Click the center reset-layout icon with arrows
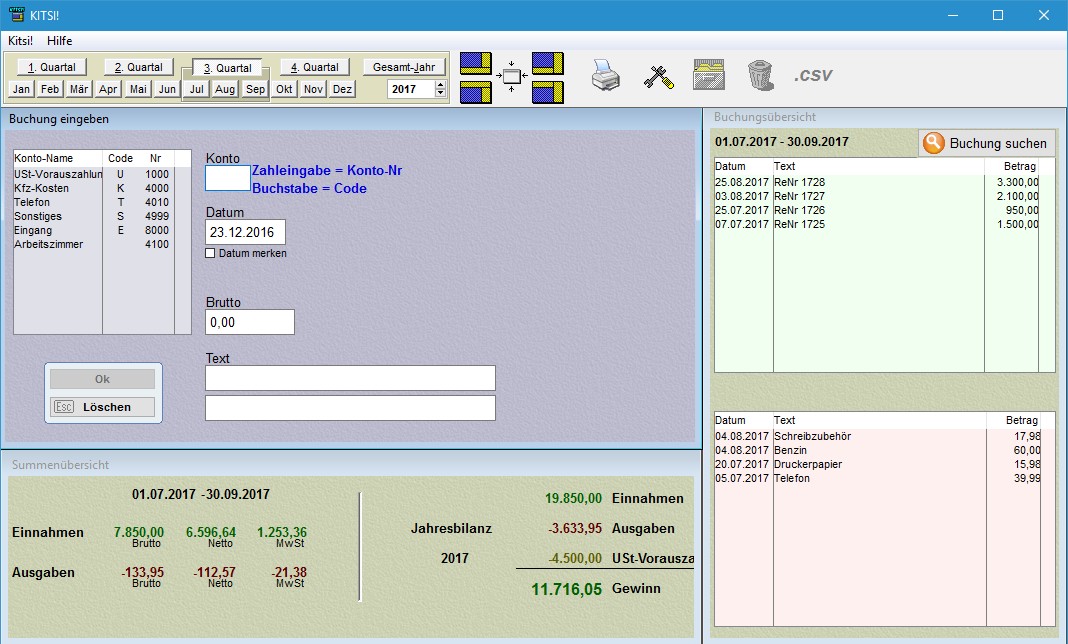This screenshot has width=1068, height=644. coord(512,78)
